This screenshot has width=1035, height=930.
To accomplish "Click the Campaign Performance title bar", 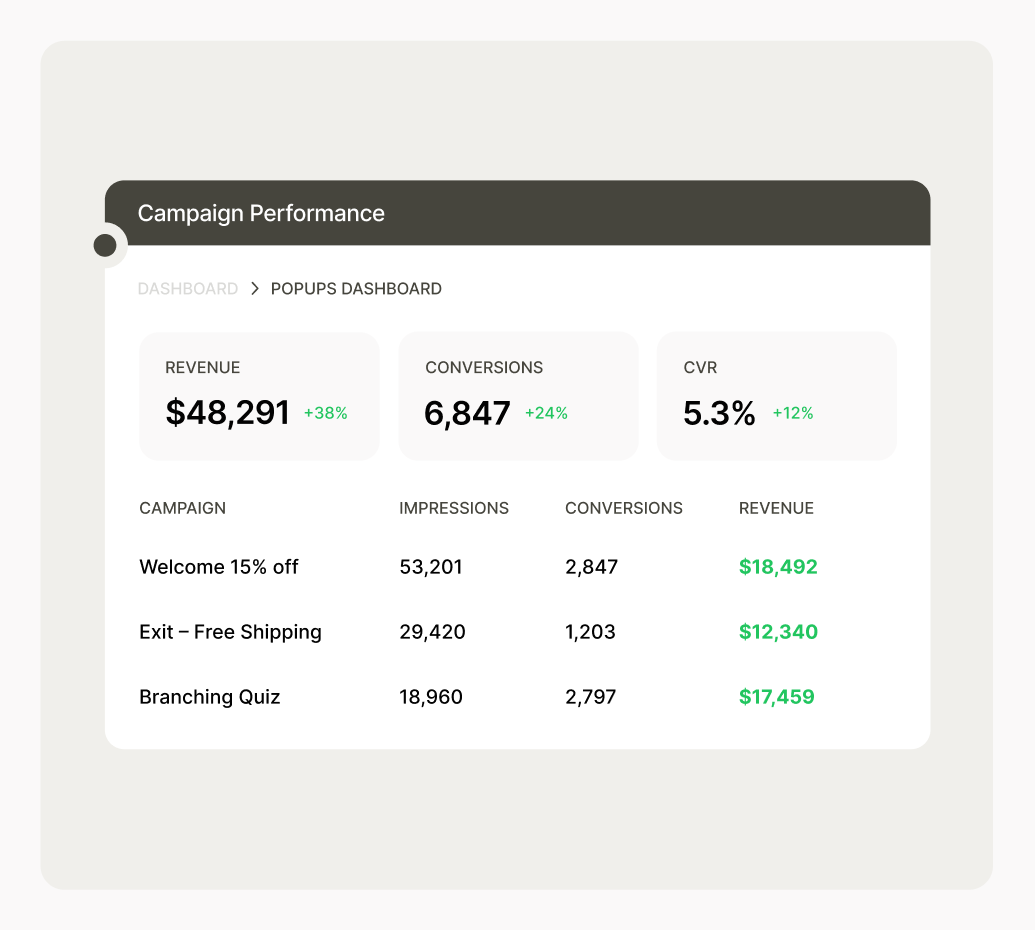I will [x=518, y=212].
